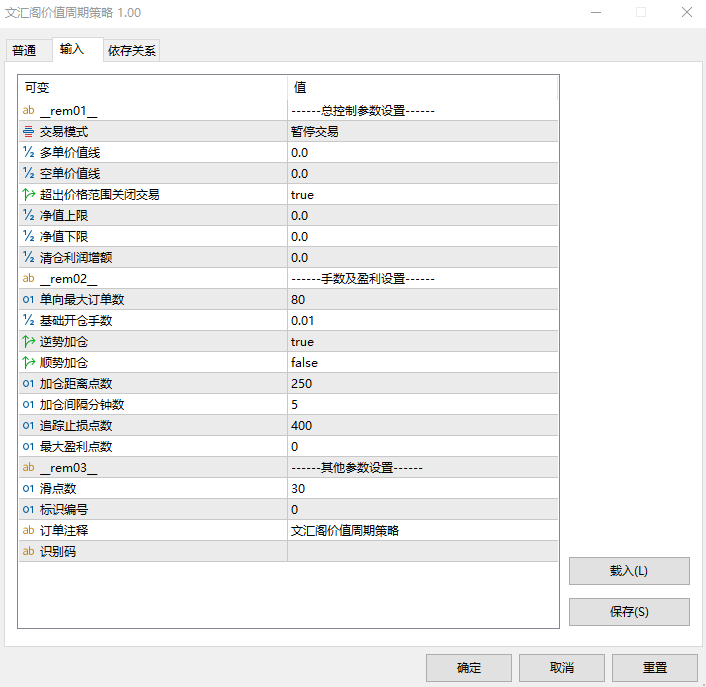Click the integer icon beside 滑点数
The height and width of the screenshot is (687, 706).
pyautogui.click(x=28, y=489)
